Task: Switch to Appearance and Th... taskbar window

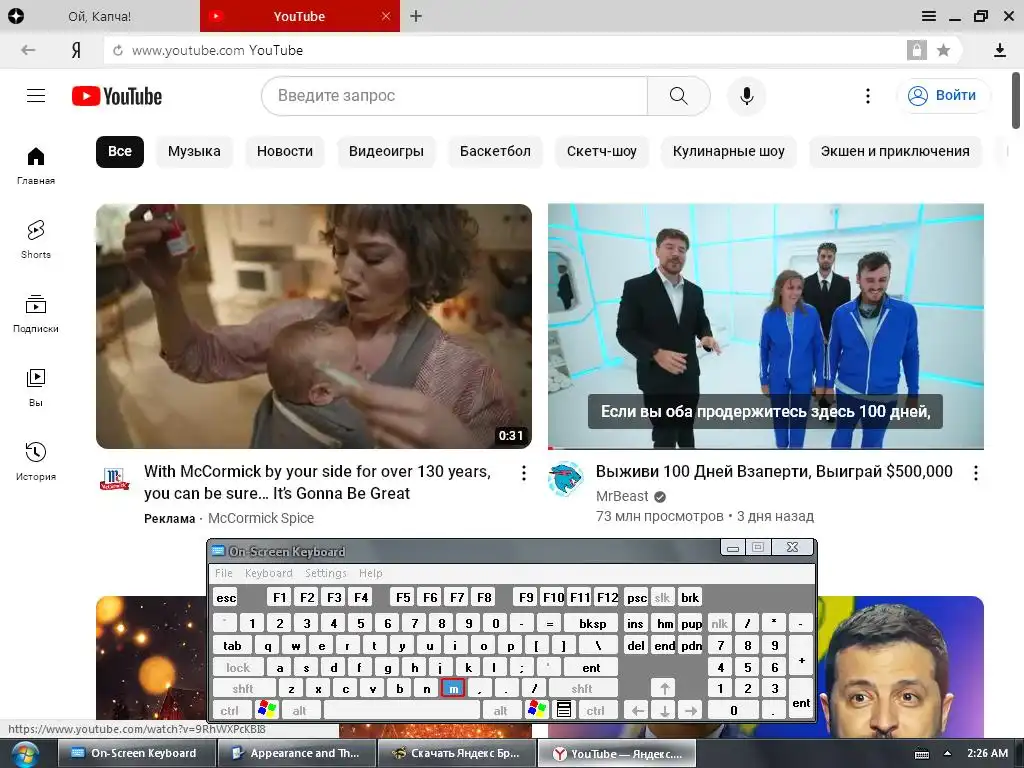Action: point(296,754)
